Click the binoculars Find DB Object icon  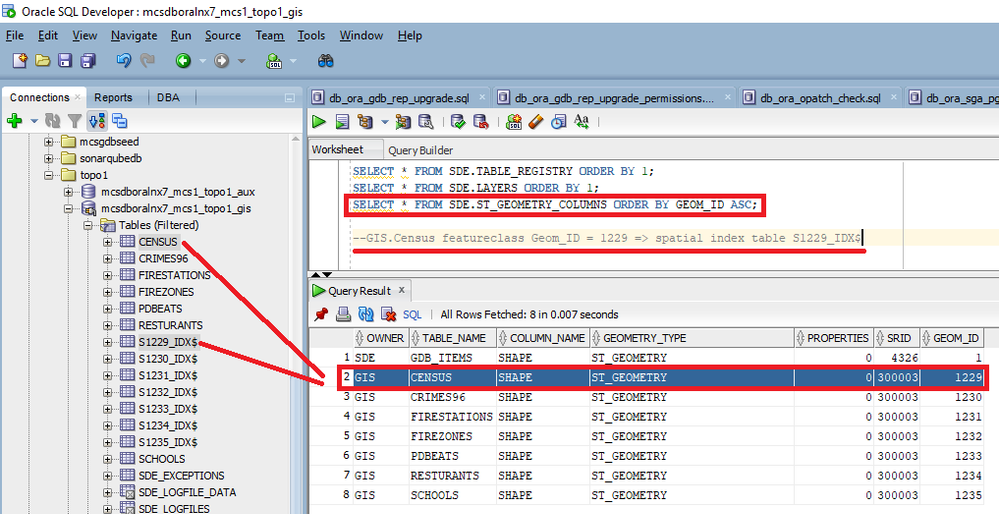point(326,61)
